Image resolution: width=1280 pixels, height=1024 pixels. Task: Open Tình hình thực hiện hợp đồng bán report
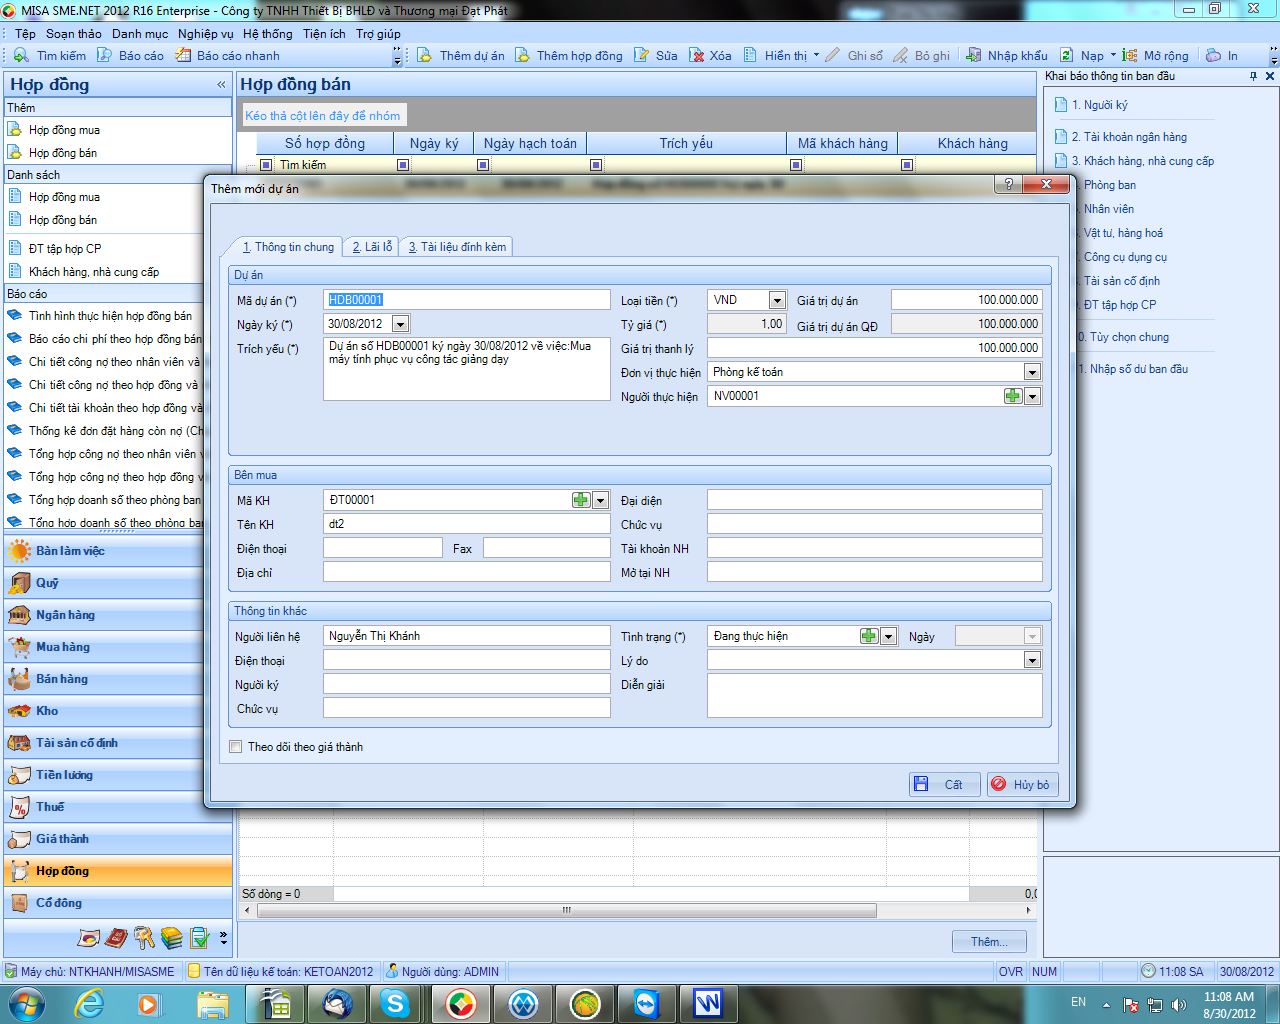point(110,316)
